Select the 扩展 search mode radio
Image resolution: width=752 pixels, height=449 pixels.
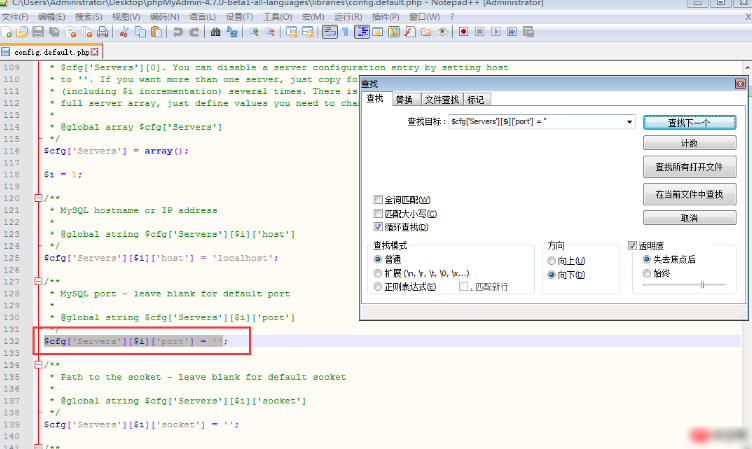378,273
